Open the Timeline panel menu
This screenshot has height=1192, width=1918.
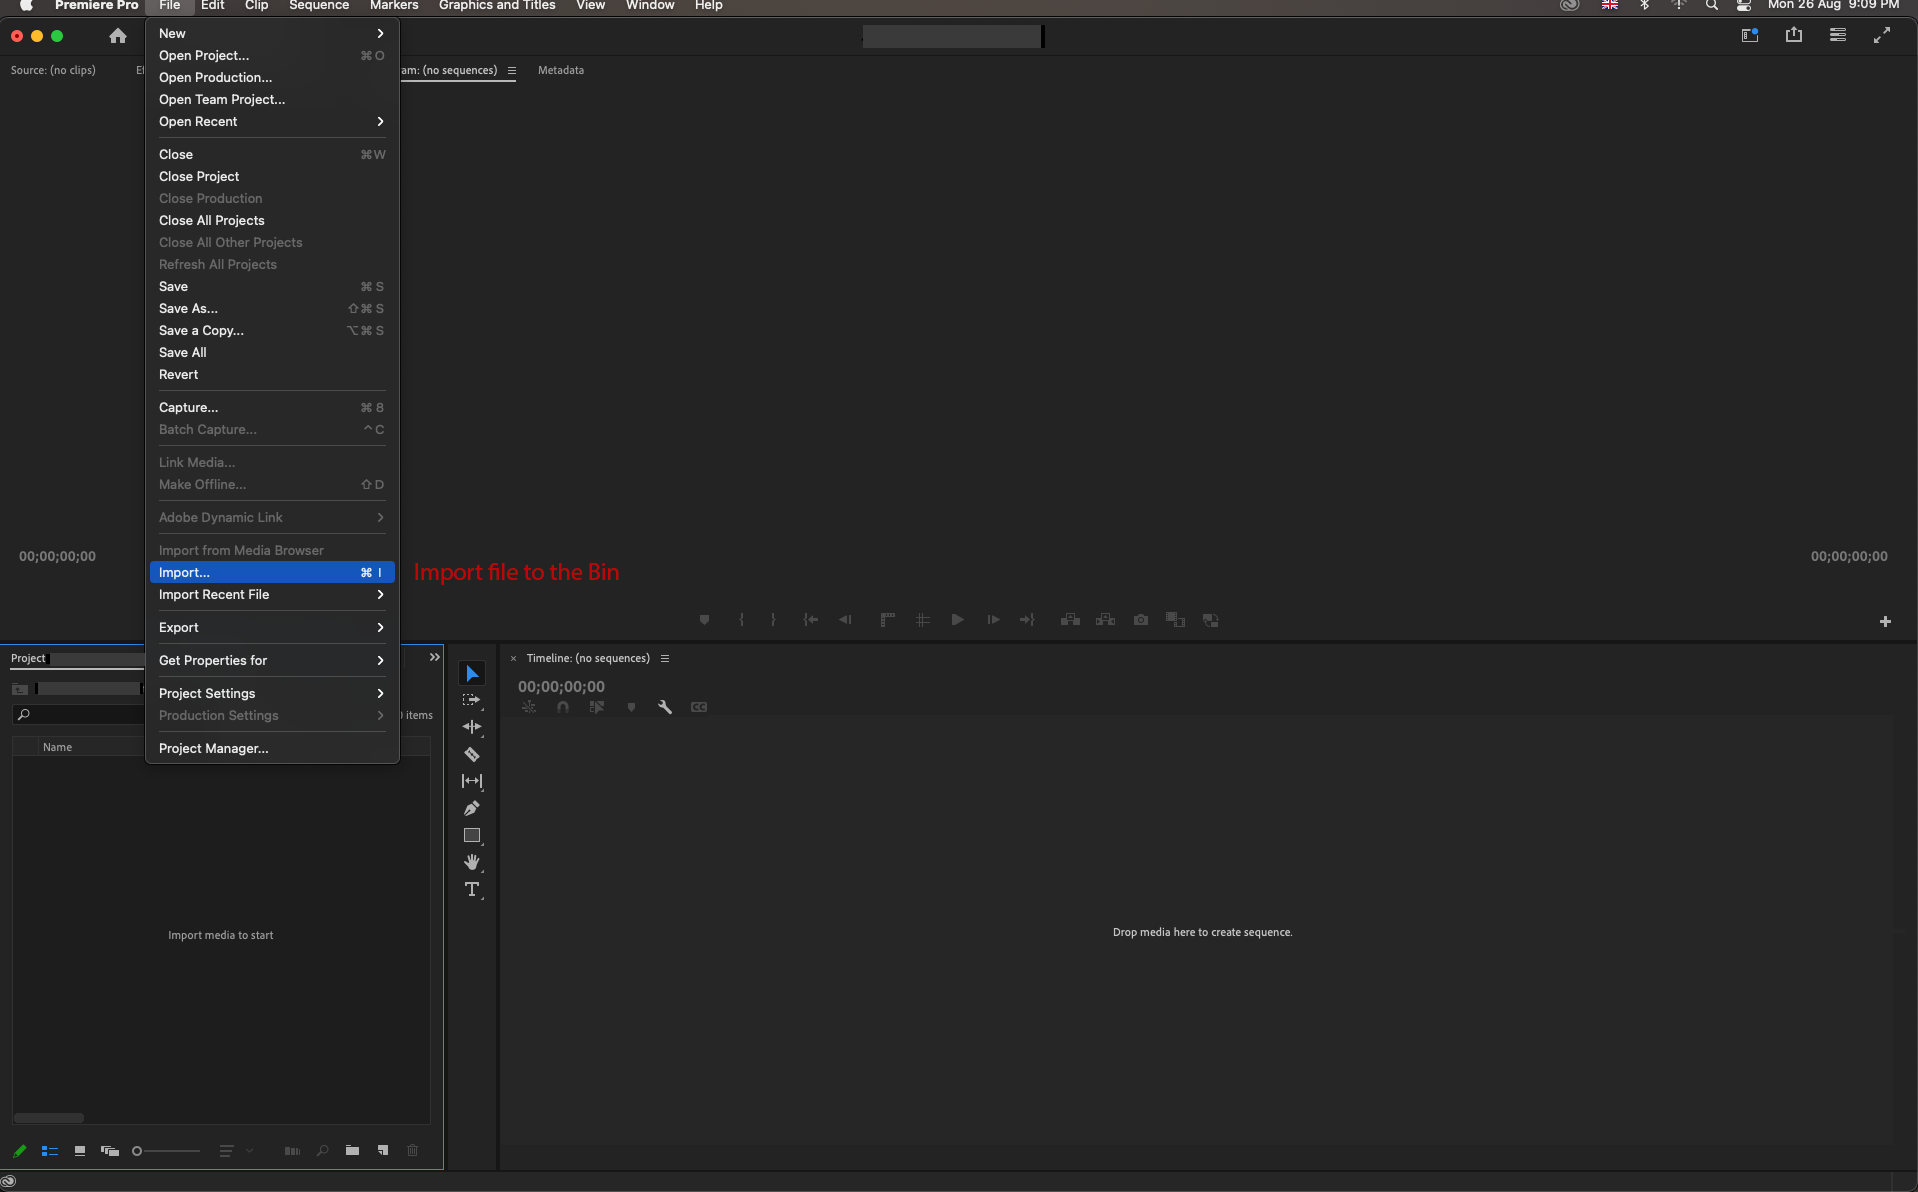coord(664,658)
